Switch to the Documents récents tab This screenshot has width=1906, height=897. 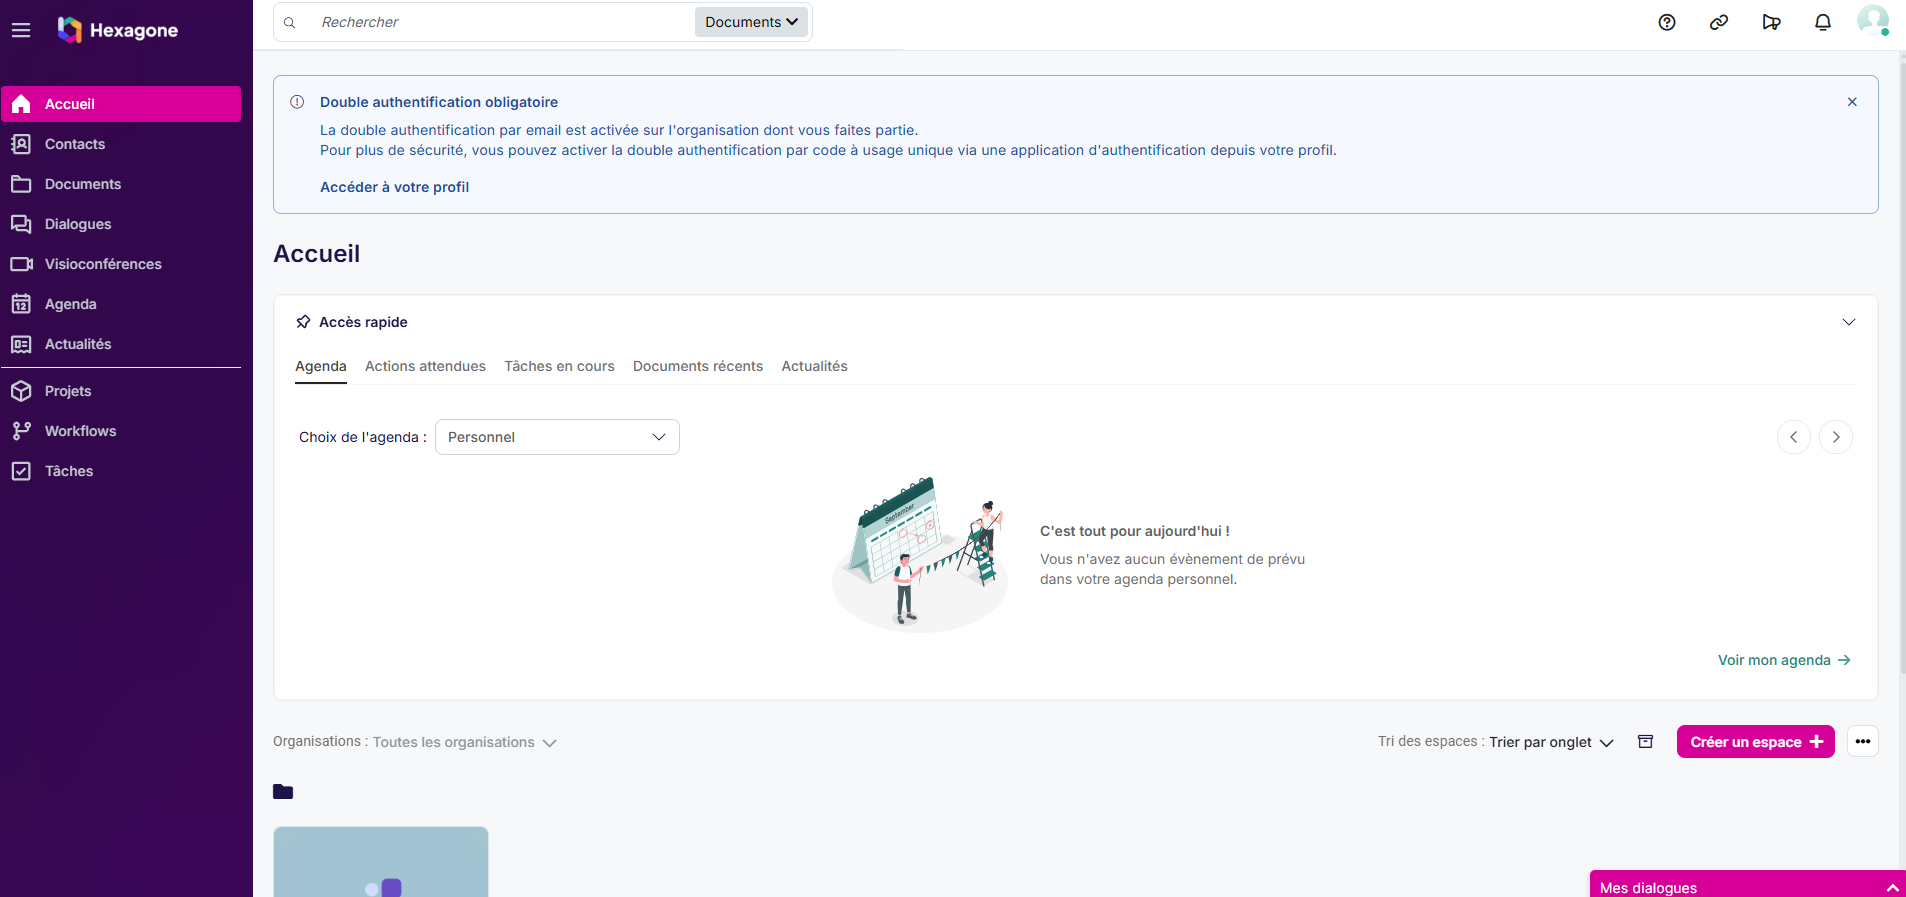[x=698, y=366]
